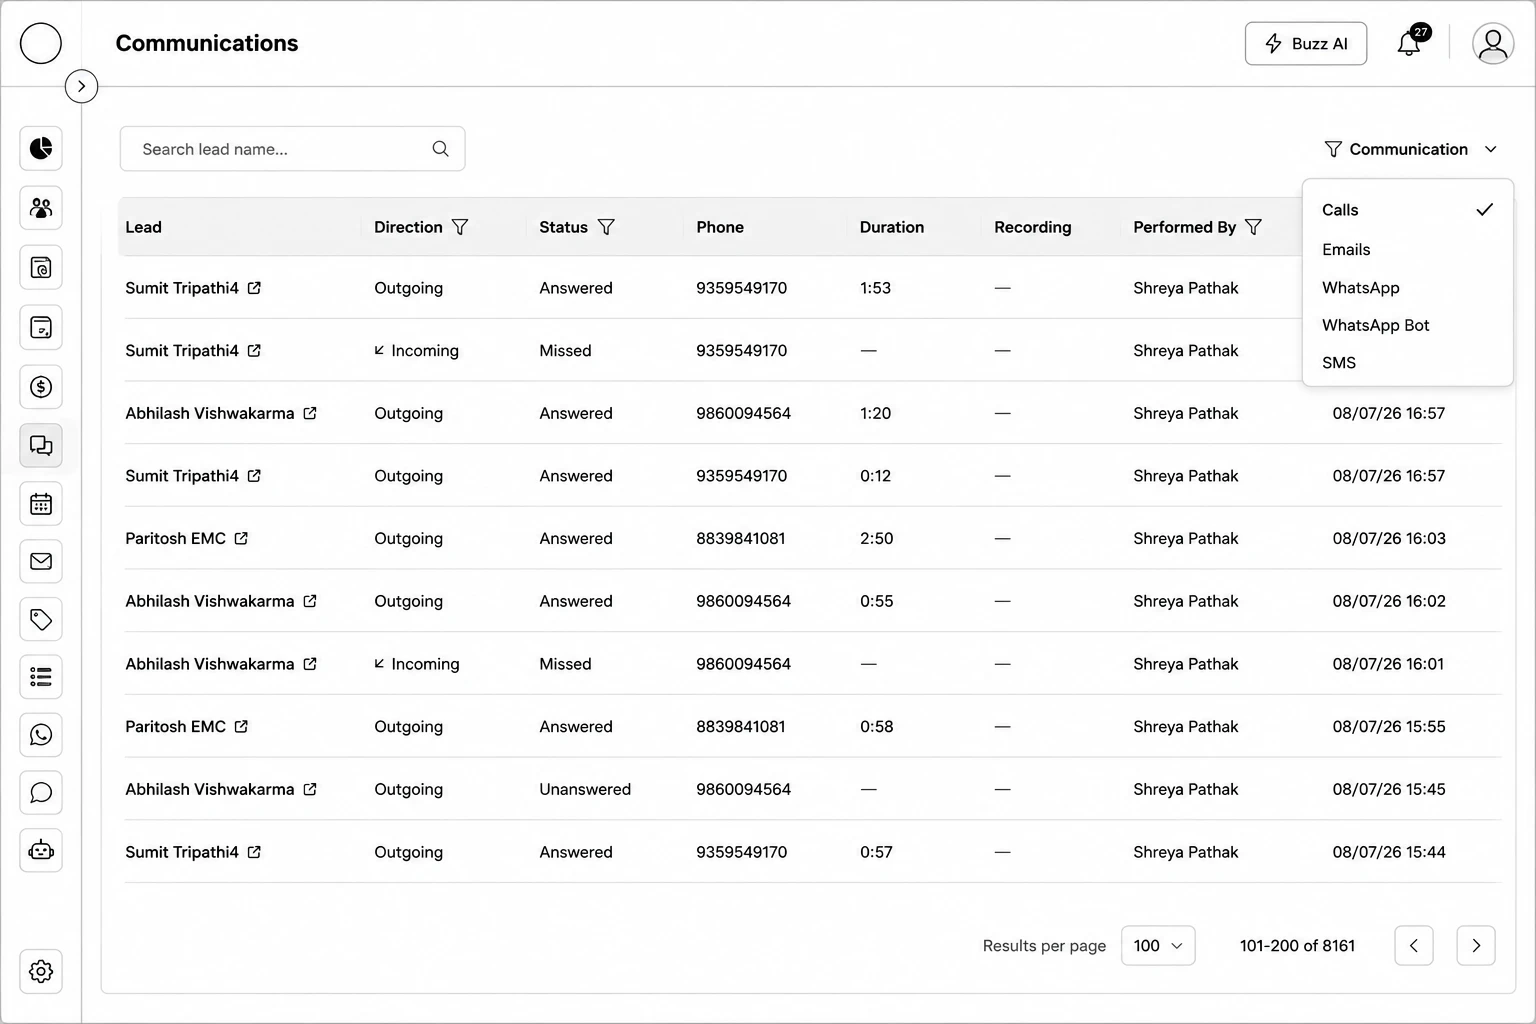Click the Buzz AI button

pos(1306,43)
